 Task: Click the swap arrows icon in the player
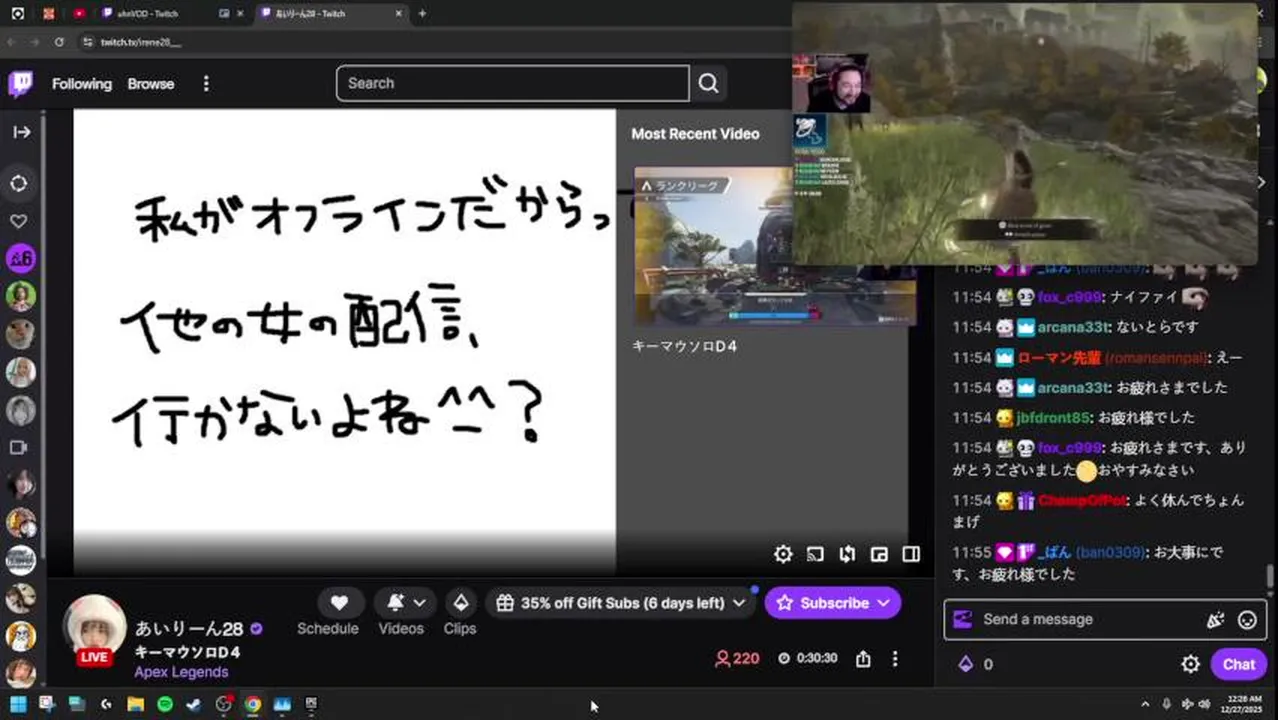pos(847,554)
